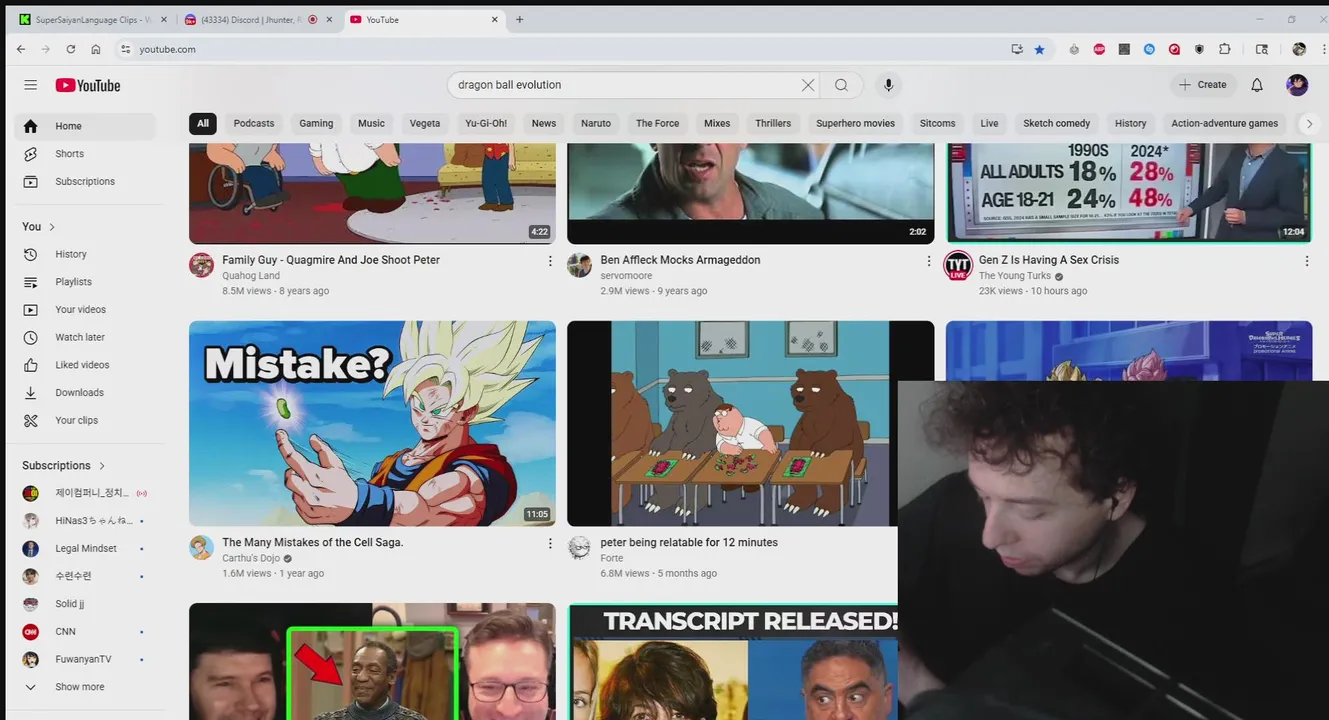
Task: Click the browser home button
Action: (96, 49)
